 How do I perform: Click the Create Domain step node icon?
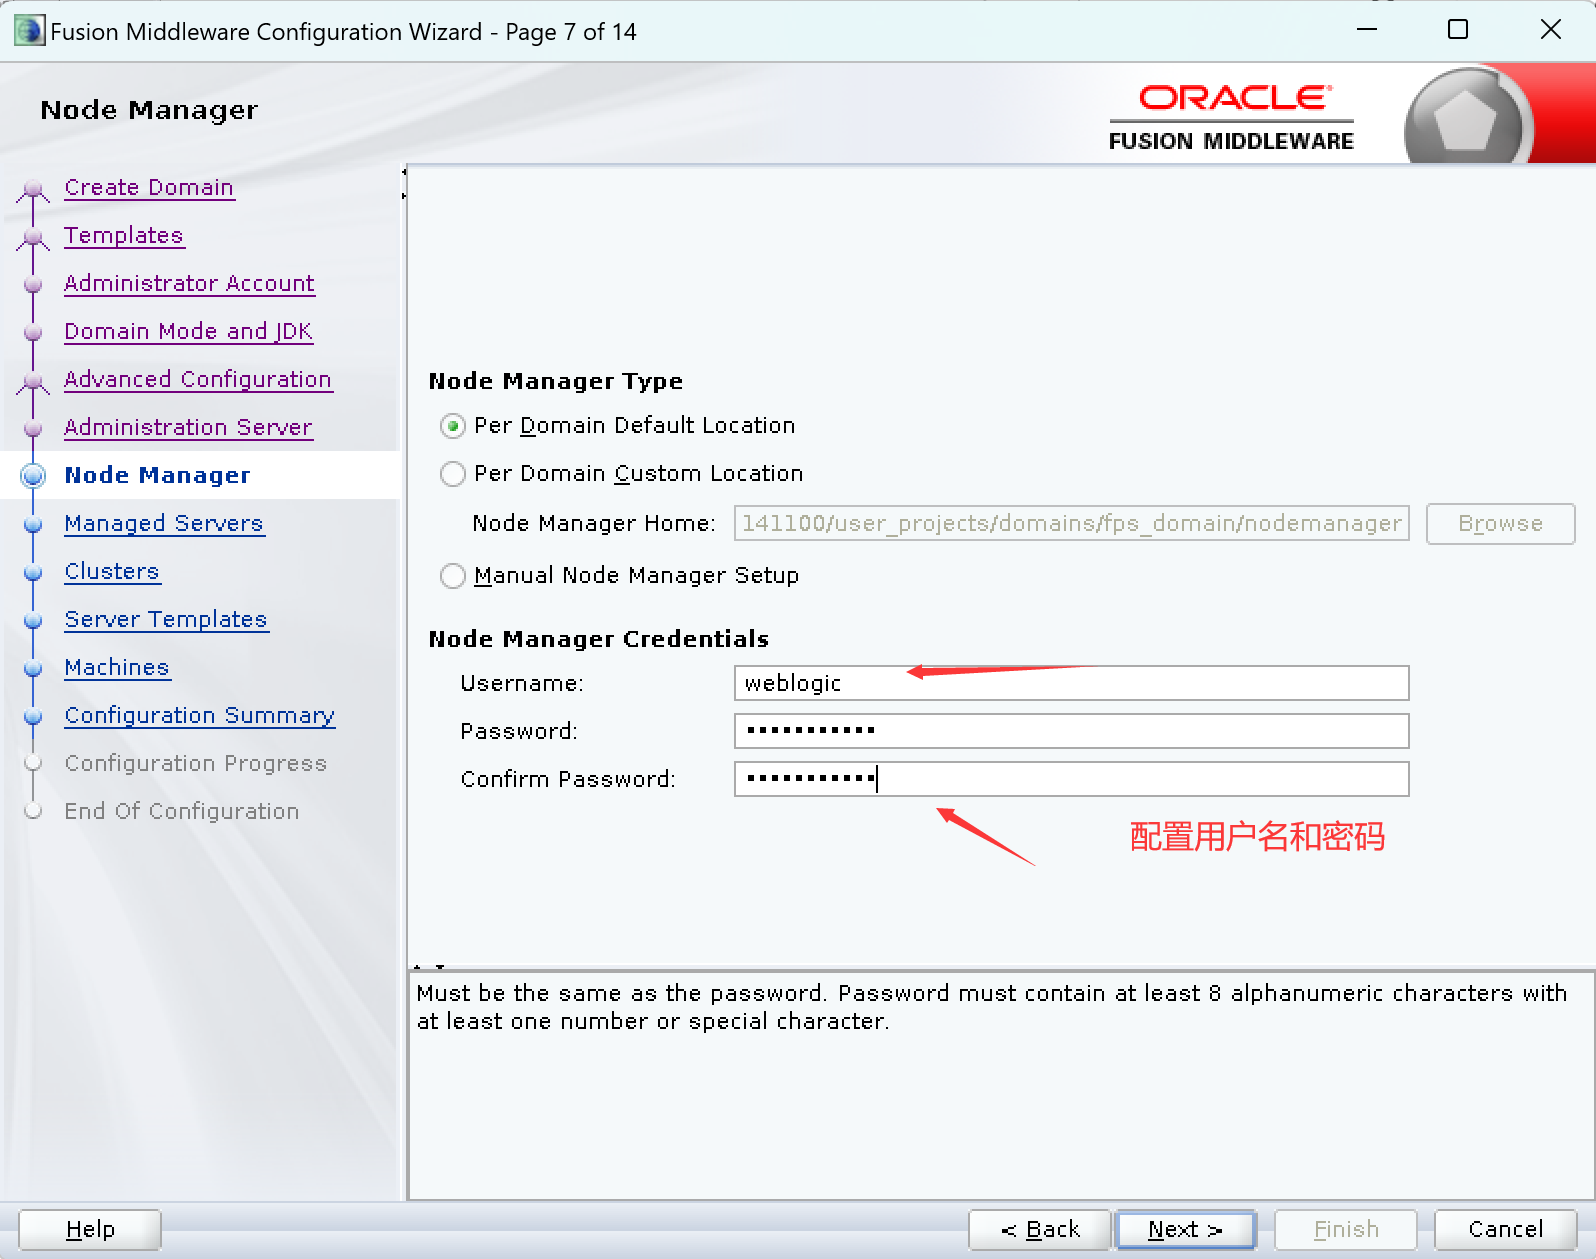pyautogui.click(x=33, y=189)
